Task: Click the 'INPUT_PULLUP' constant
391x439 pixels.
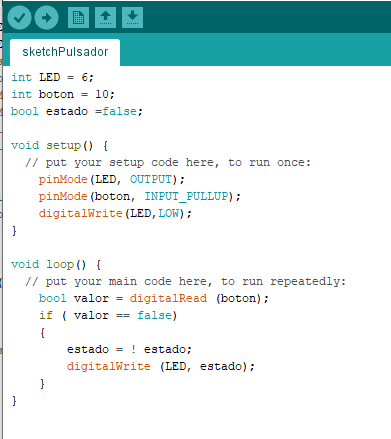Action: pos(186,196)
